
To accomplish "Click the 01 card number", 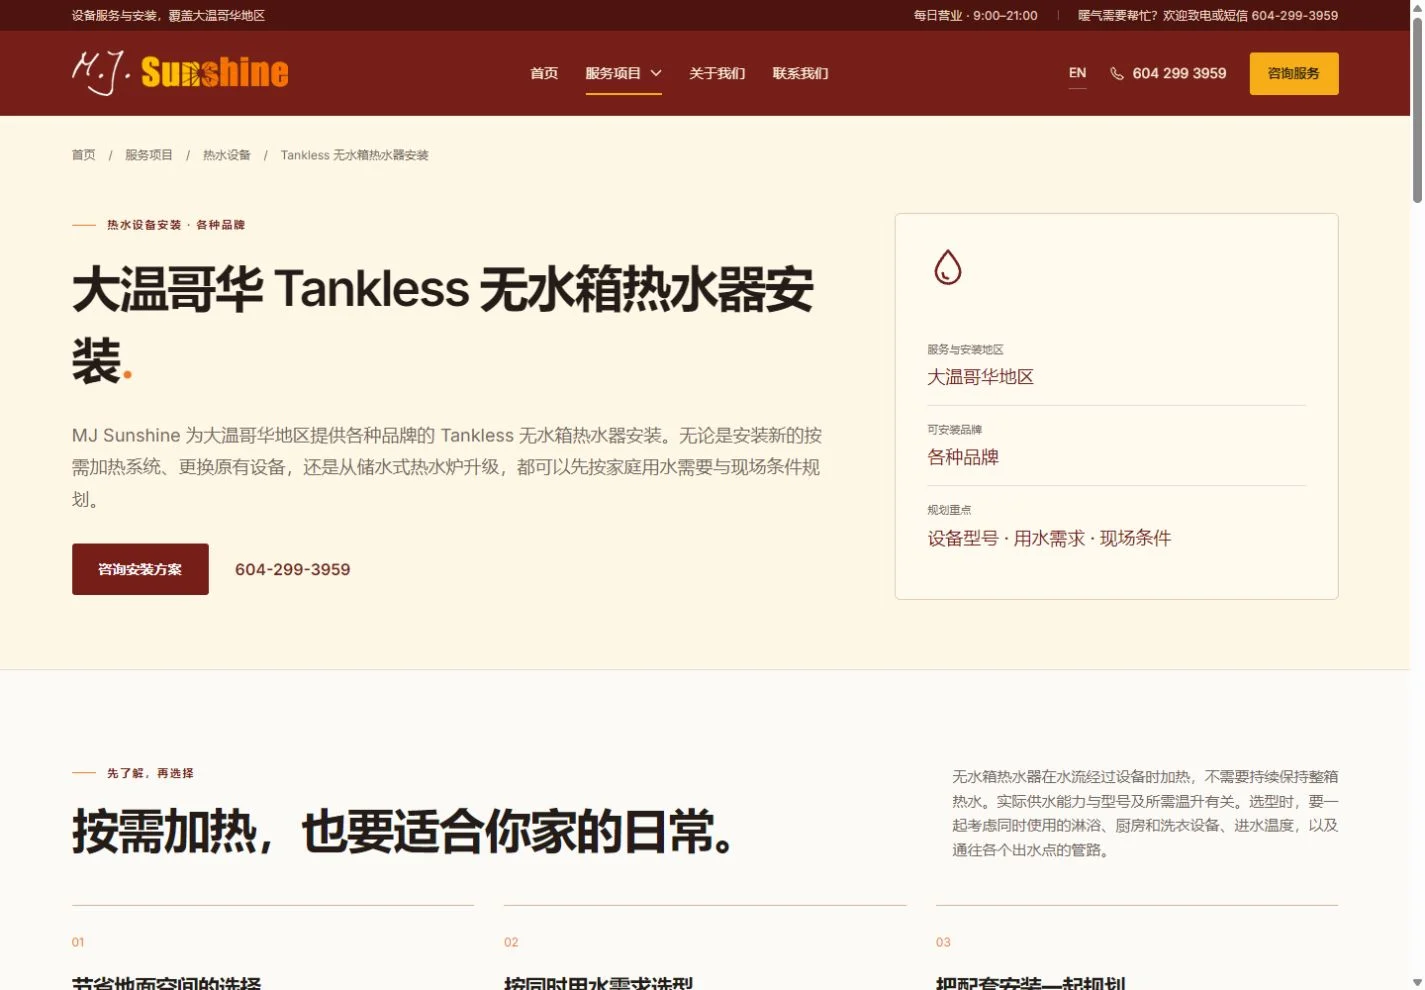I will point(78,942).
